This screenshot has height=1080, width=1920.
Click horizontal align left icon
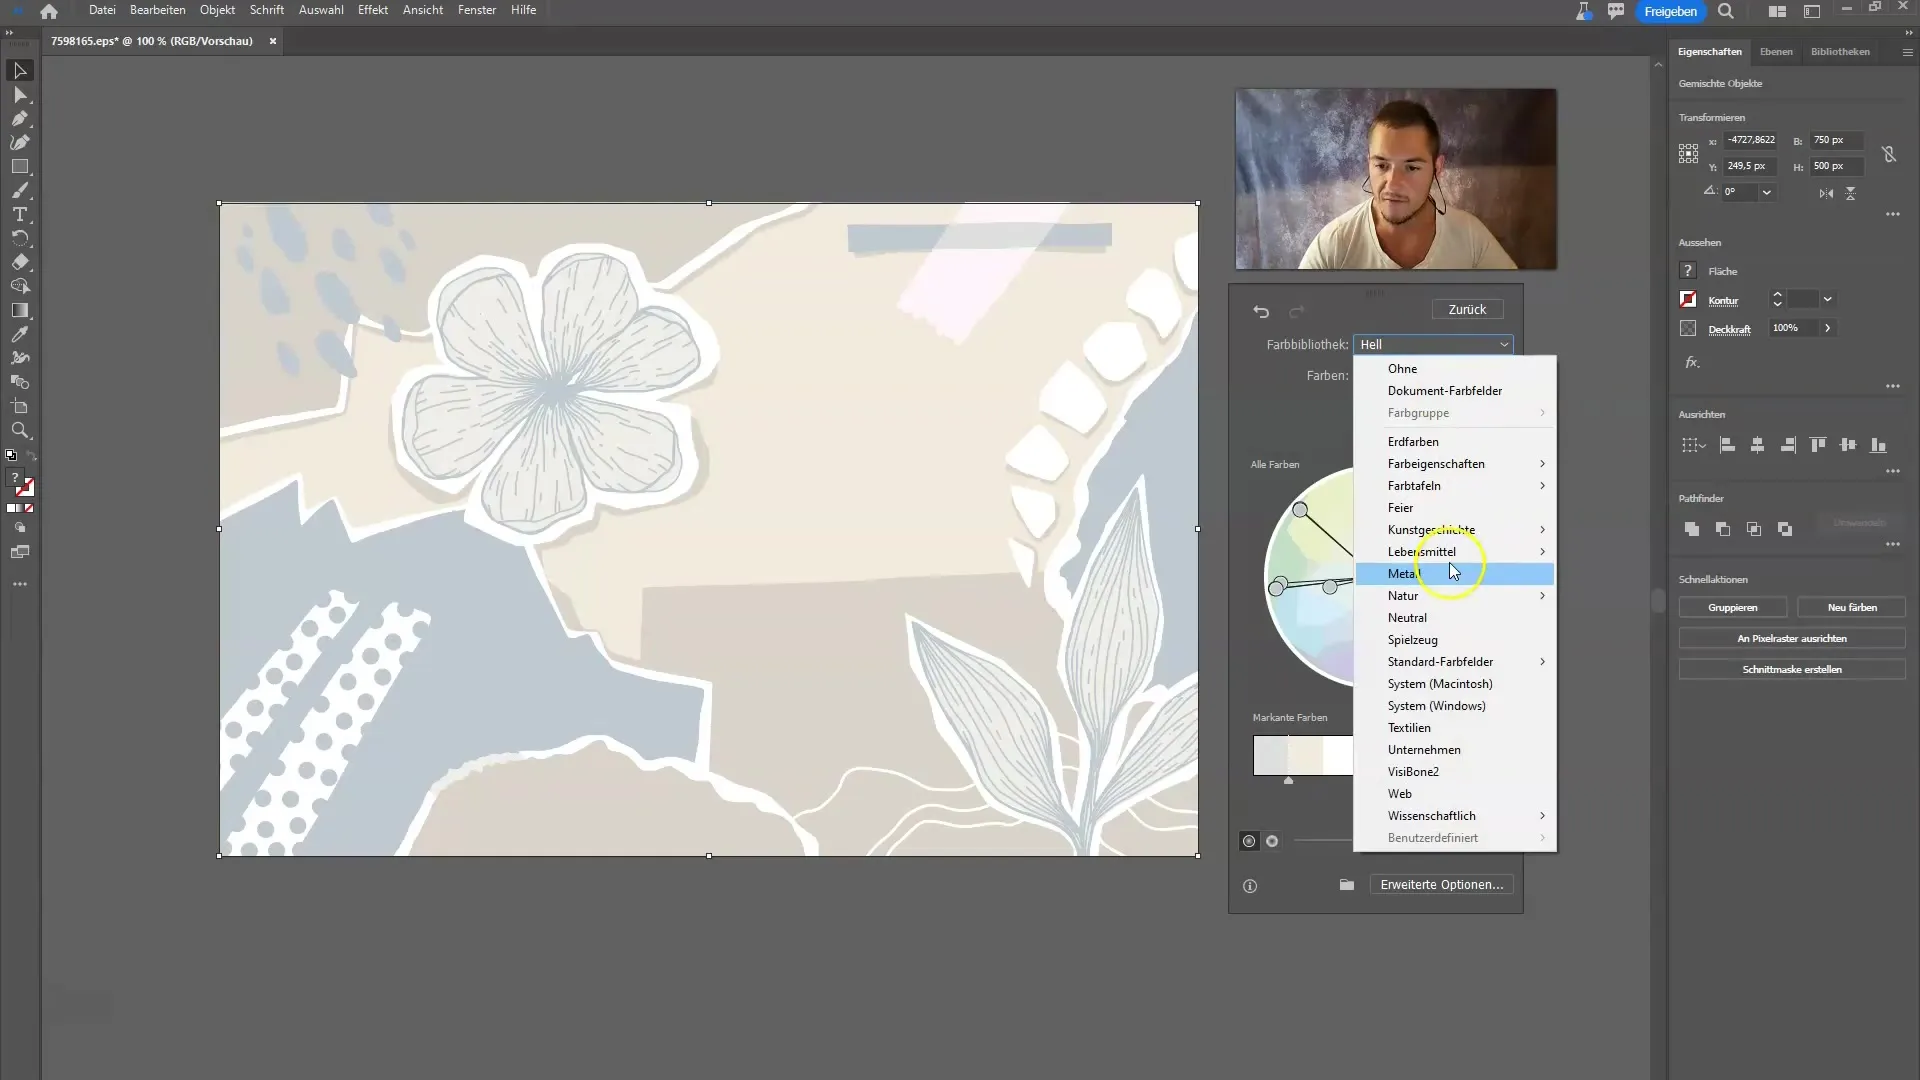point(1727,445)
